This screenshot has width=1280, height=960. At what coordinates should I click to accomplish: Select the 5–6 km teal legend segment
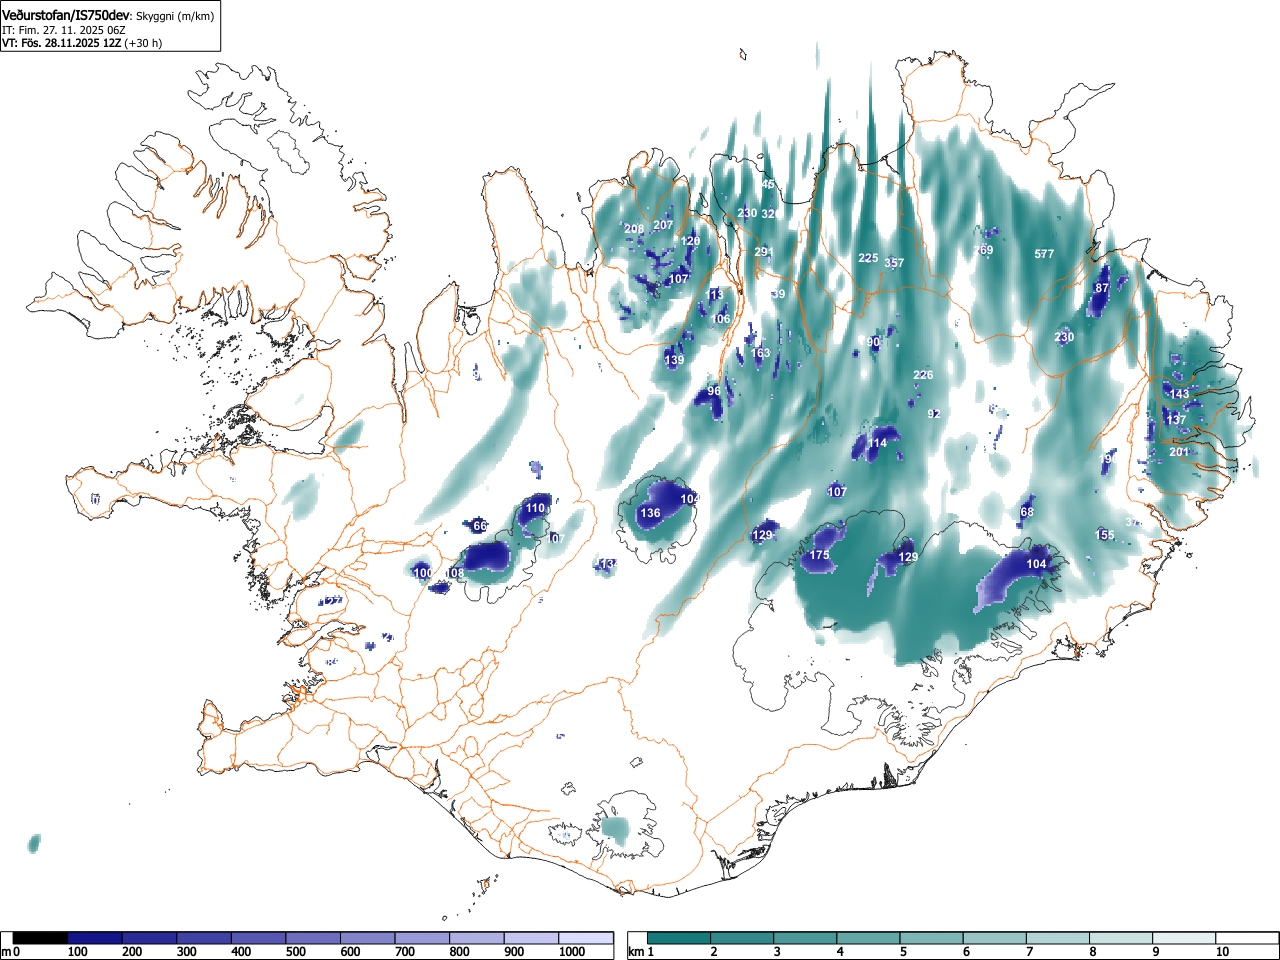coord(932,938)
